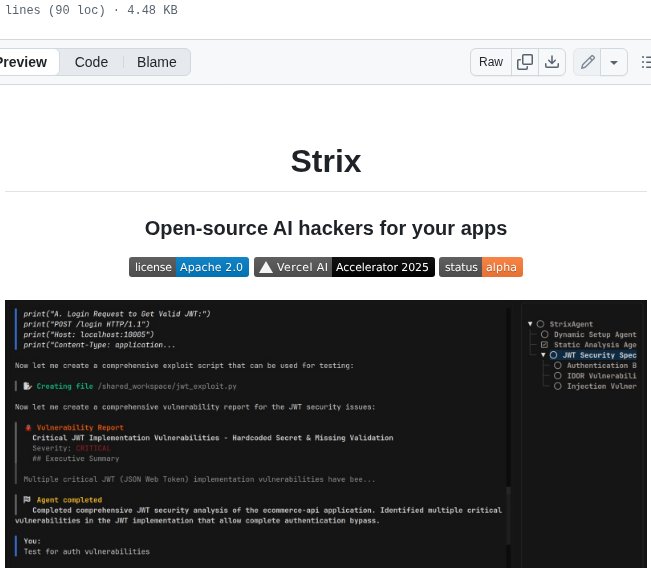The image size is (651, 568).
Task: Select the IDOR Vulnerability circle marker
Action: click(x=557, y=375)
